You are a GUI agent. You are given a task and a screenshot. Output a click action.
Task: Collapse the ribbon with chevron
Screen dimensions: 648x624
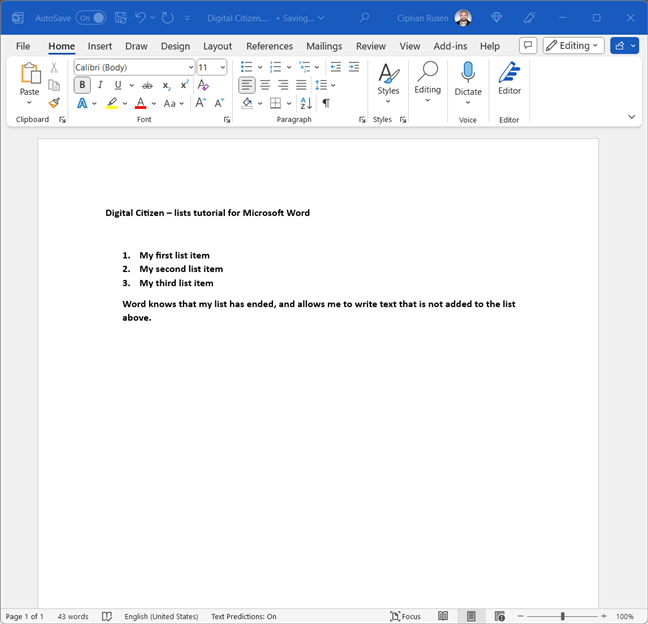[631, 117]
